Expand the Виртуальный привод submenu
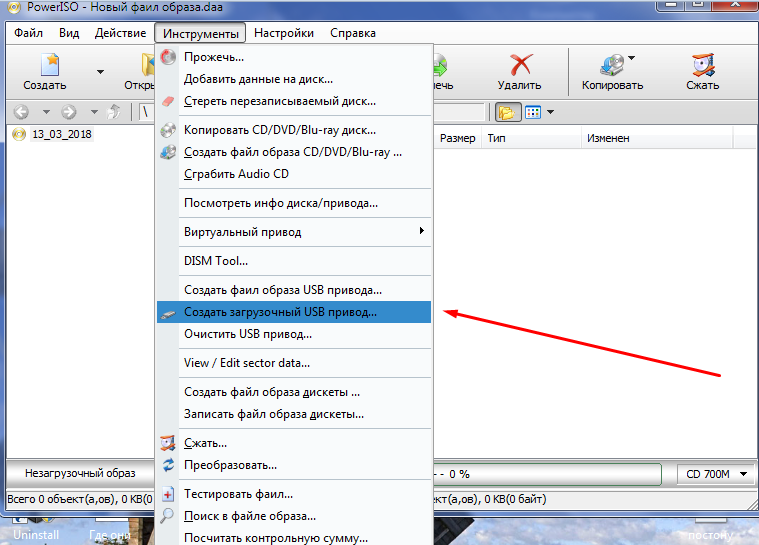 coord(294,232)
